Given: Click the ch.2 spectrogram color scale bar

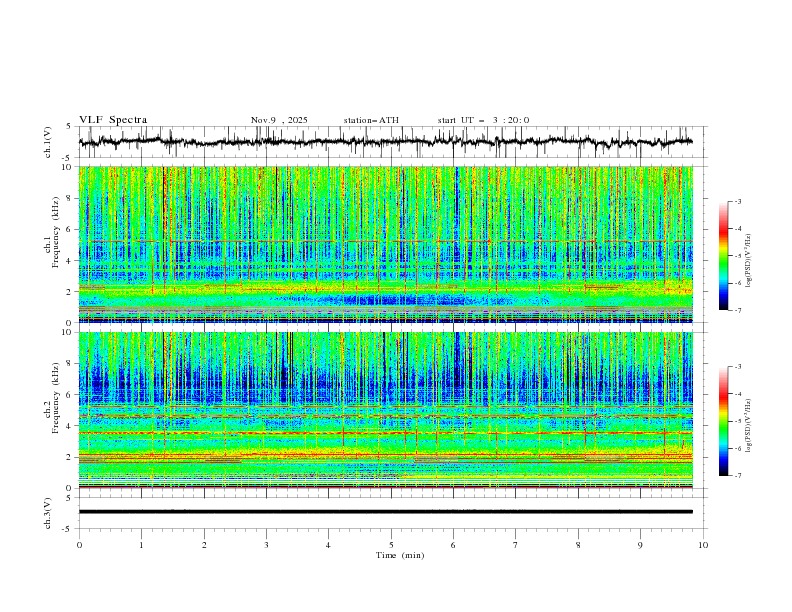Looking at the screenshot, I should (723, 421).
